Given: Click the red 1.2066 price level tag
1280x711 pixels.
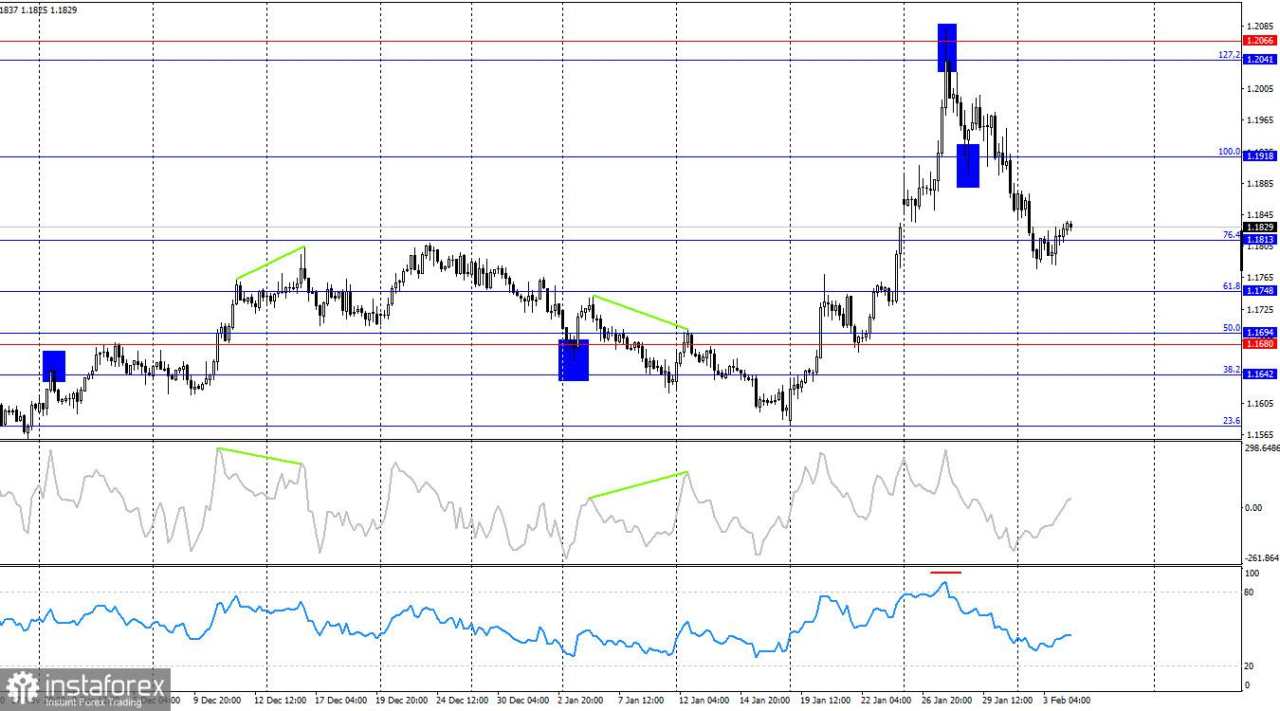Looking at the screenshot, I should click(1258, 41).
